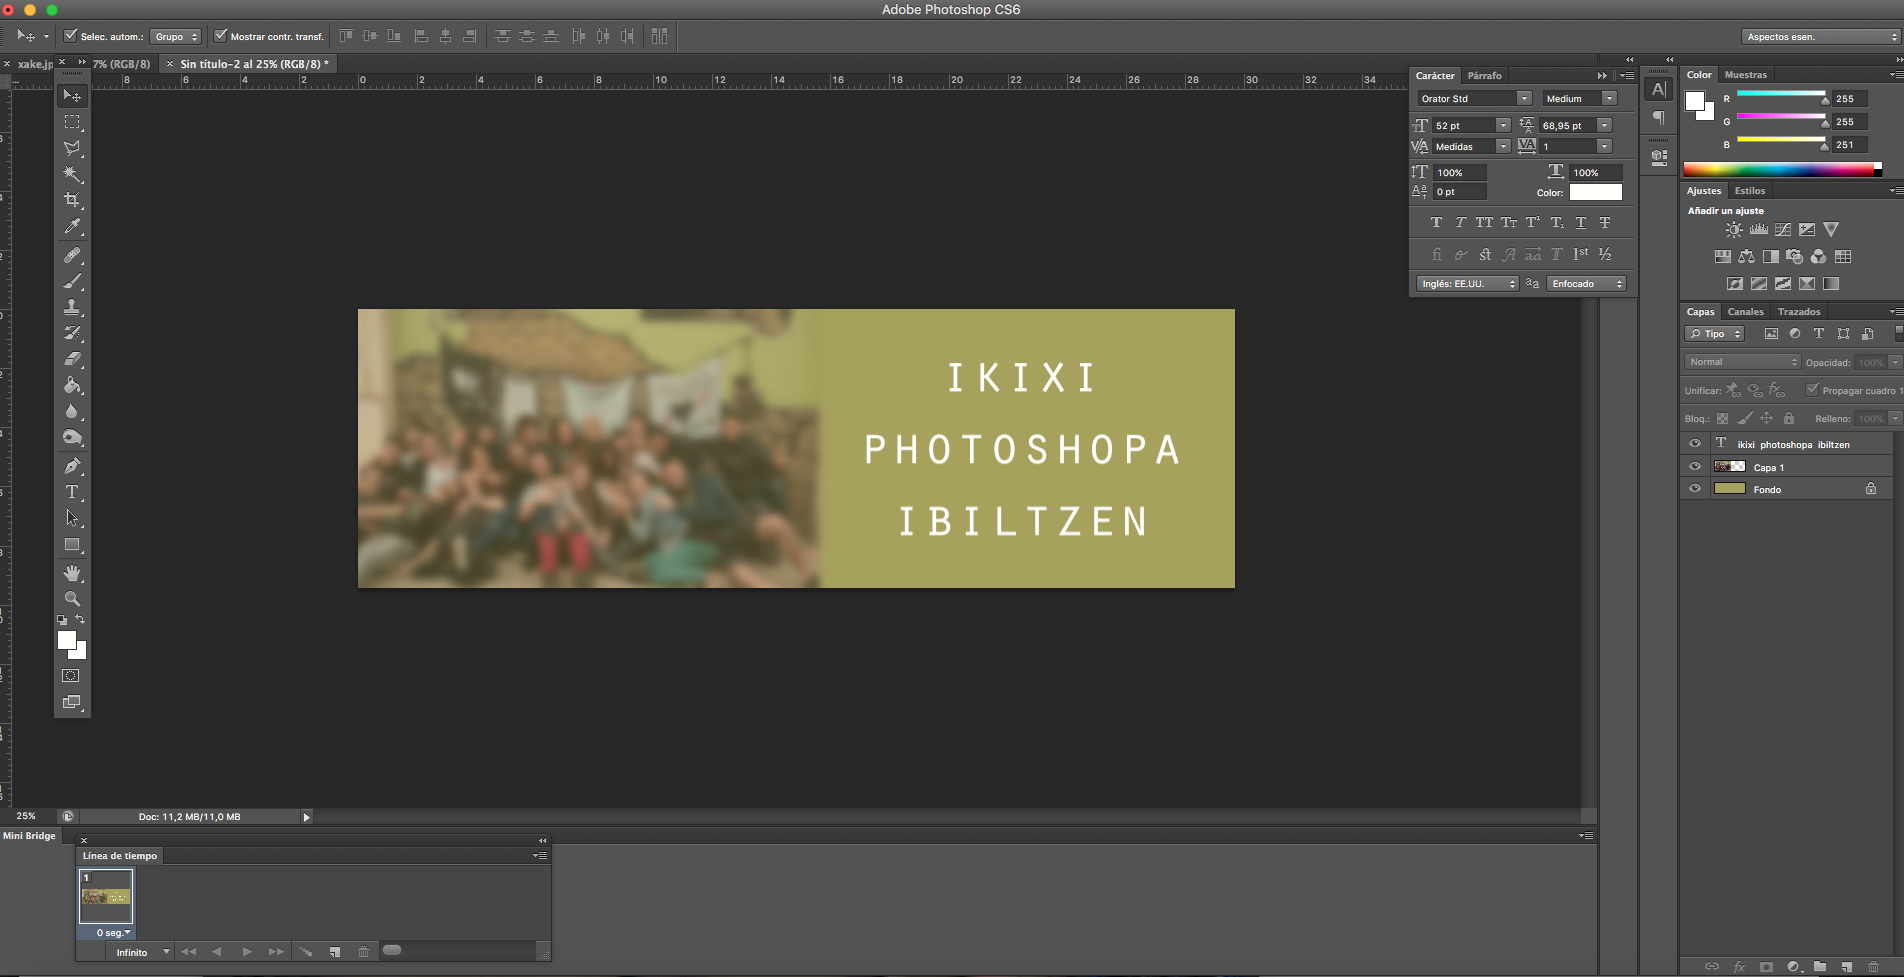Image resolution: width=1904 pixels, height=977 pixels.
Task: Switch to the Párrafo tab
Action: tap(1485, 76)
